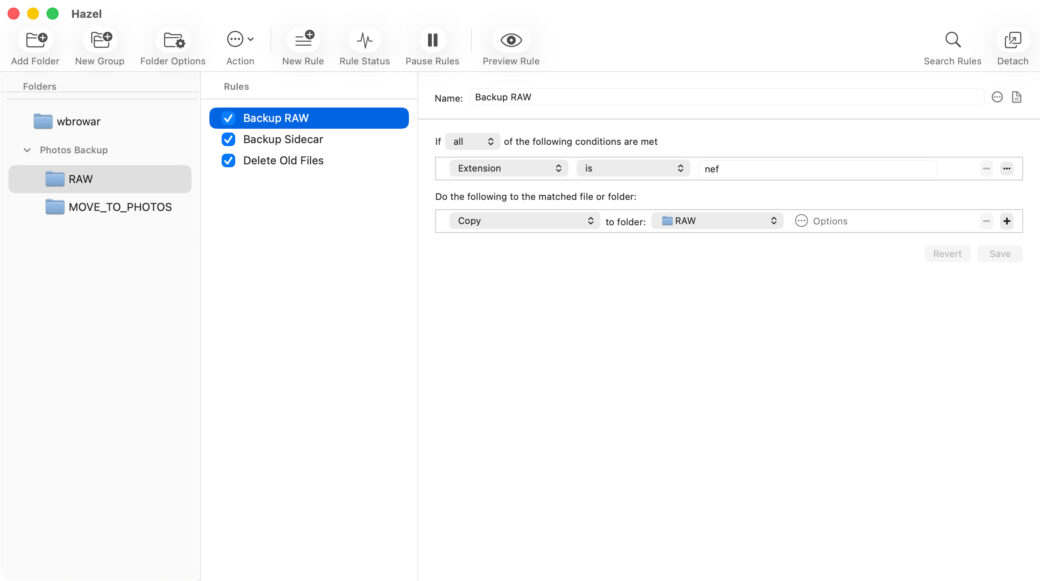Viewport: 1040px width, 581px height.
Task: Click the Folders column header
Action: [x=40, y=86]
